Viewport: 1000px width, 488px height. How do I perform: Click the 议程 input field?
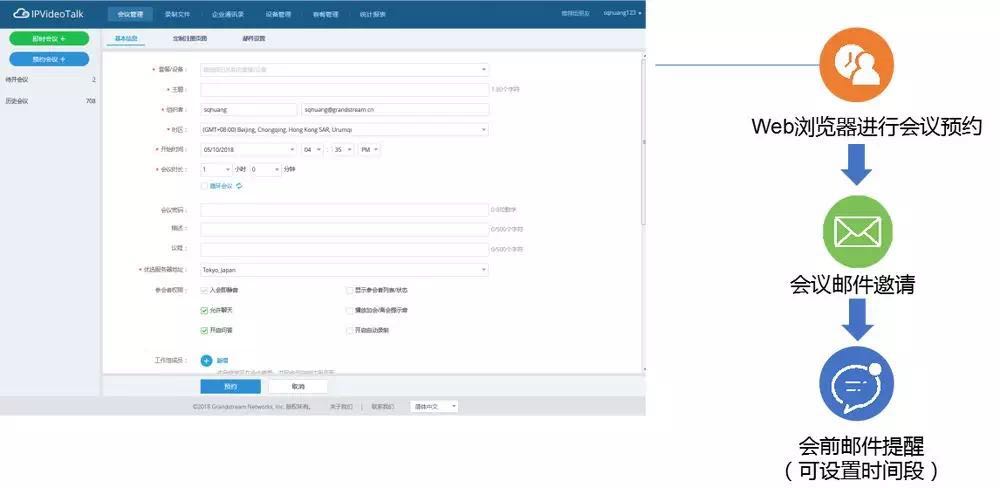pos(344,249)
